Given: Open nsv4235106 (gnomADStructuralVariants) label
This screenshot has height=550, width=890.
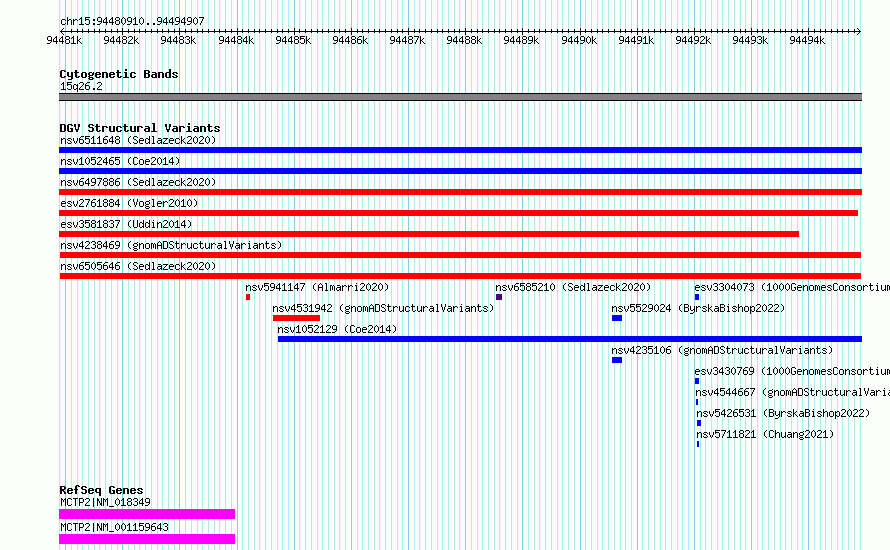Looking at the screenshot, I should pyautogui.click(x=722, y=350).
